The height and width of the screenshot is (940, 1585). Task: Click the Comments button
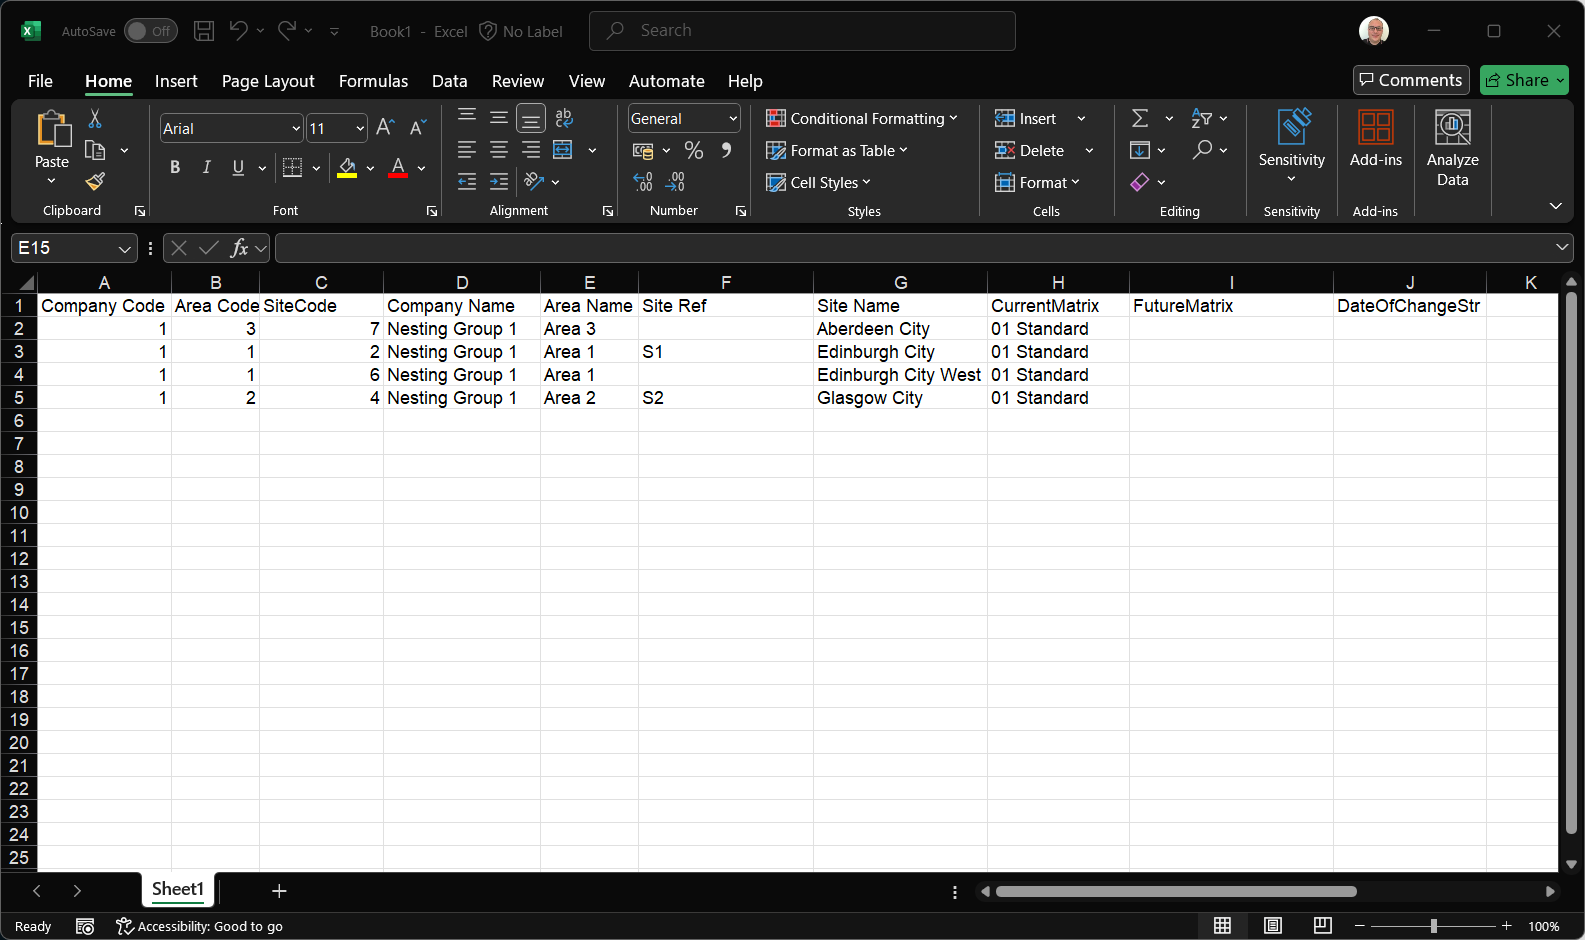point(1410,80)
